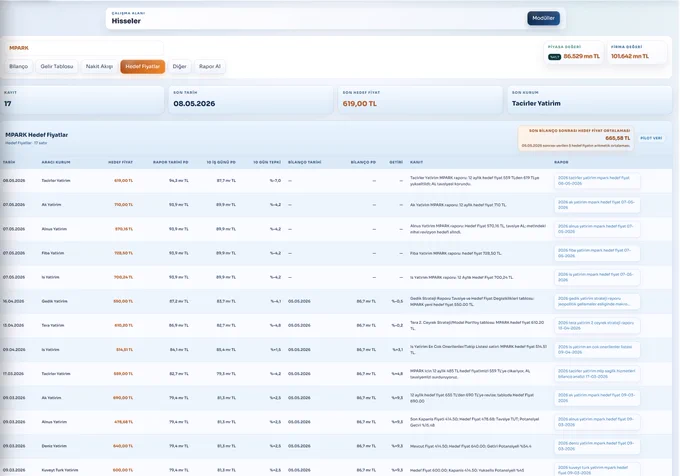Sort by the Aracı Kurum column header
The width and height of the screenshot is (680, 476).
click(x=56, y=162)
